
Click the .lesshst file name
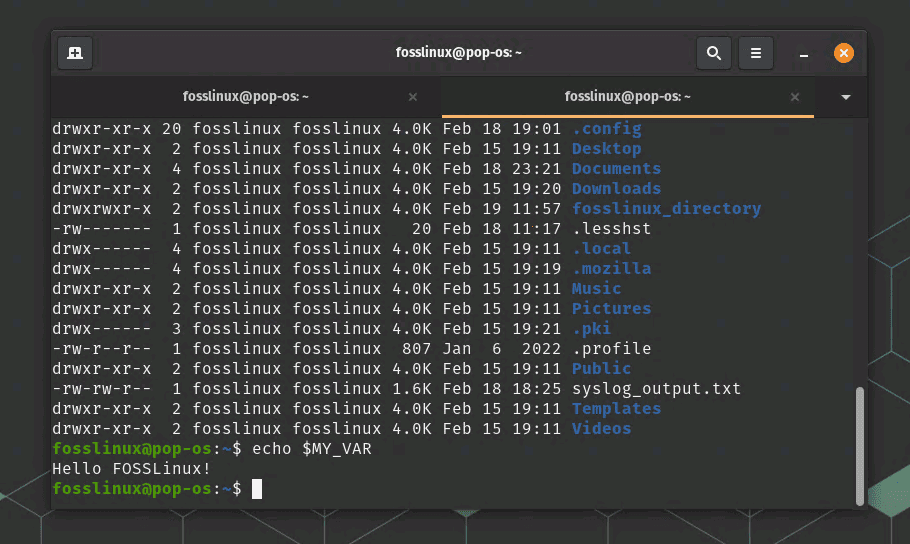click(612, 229)
